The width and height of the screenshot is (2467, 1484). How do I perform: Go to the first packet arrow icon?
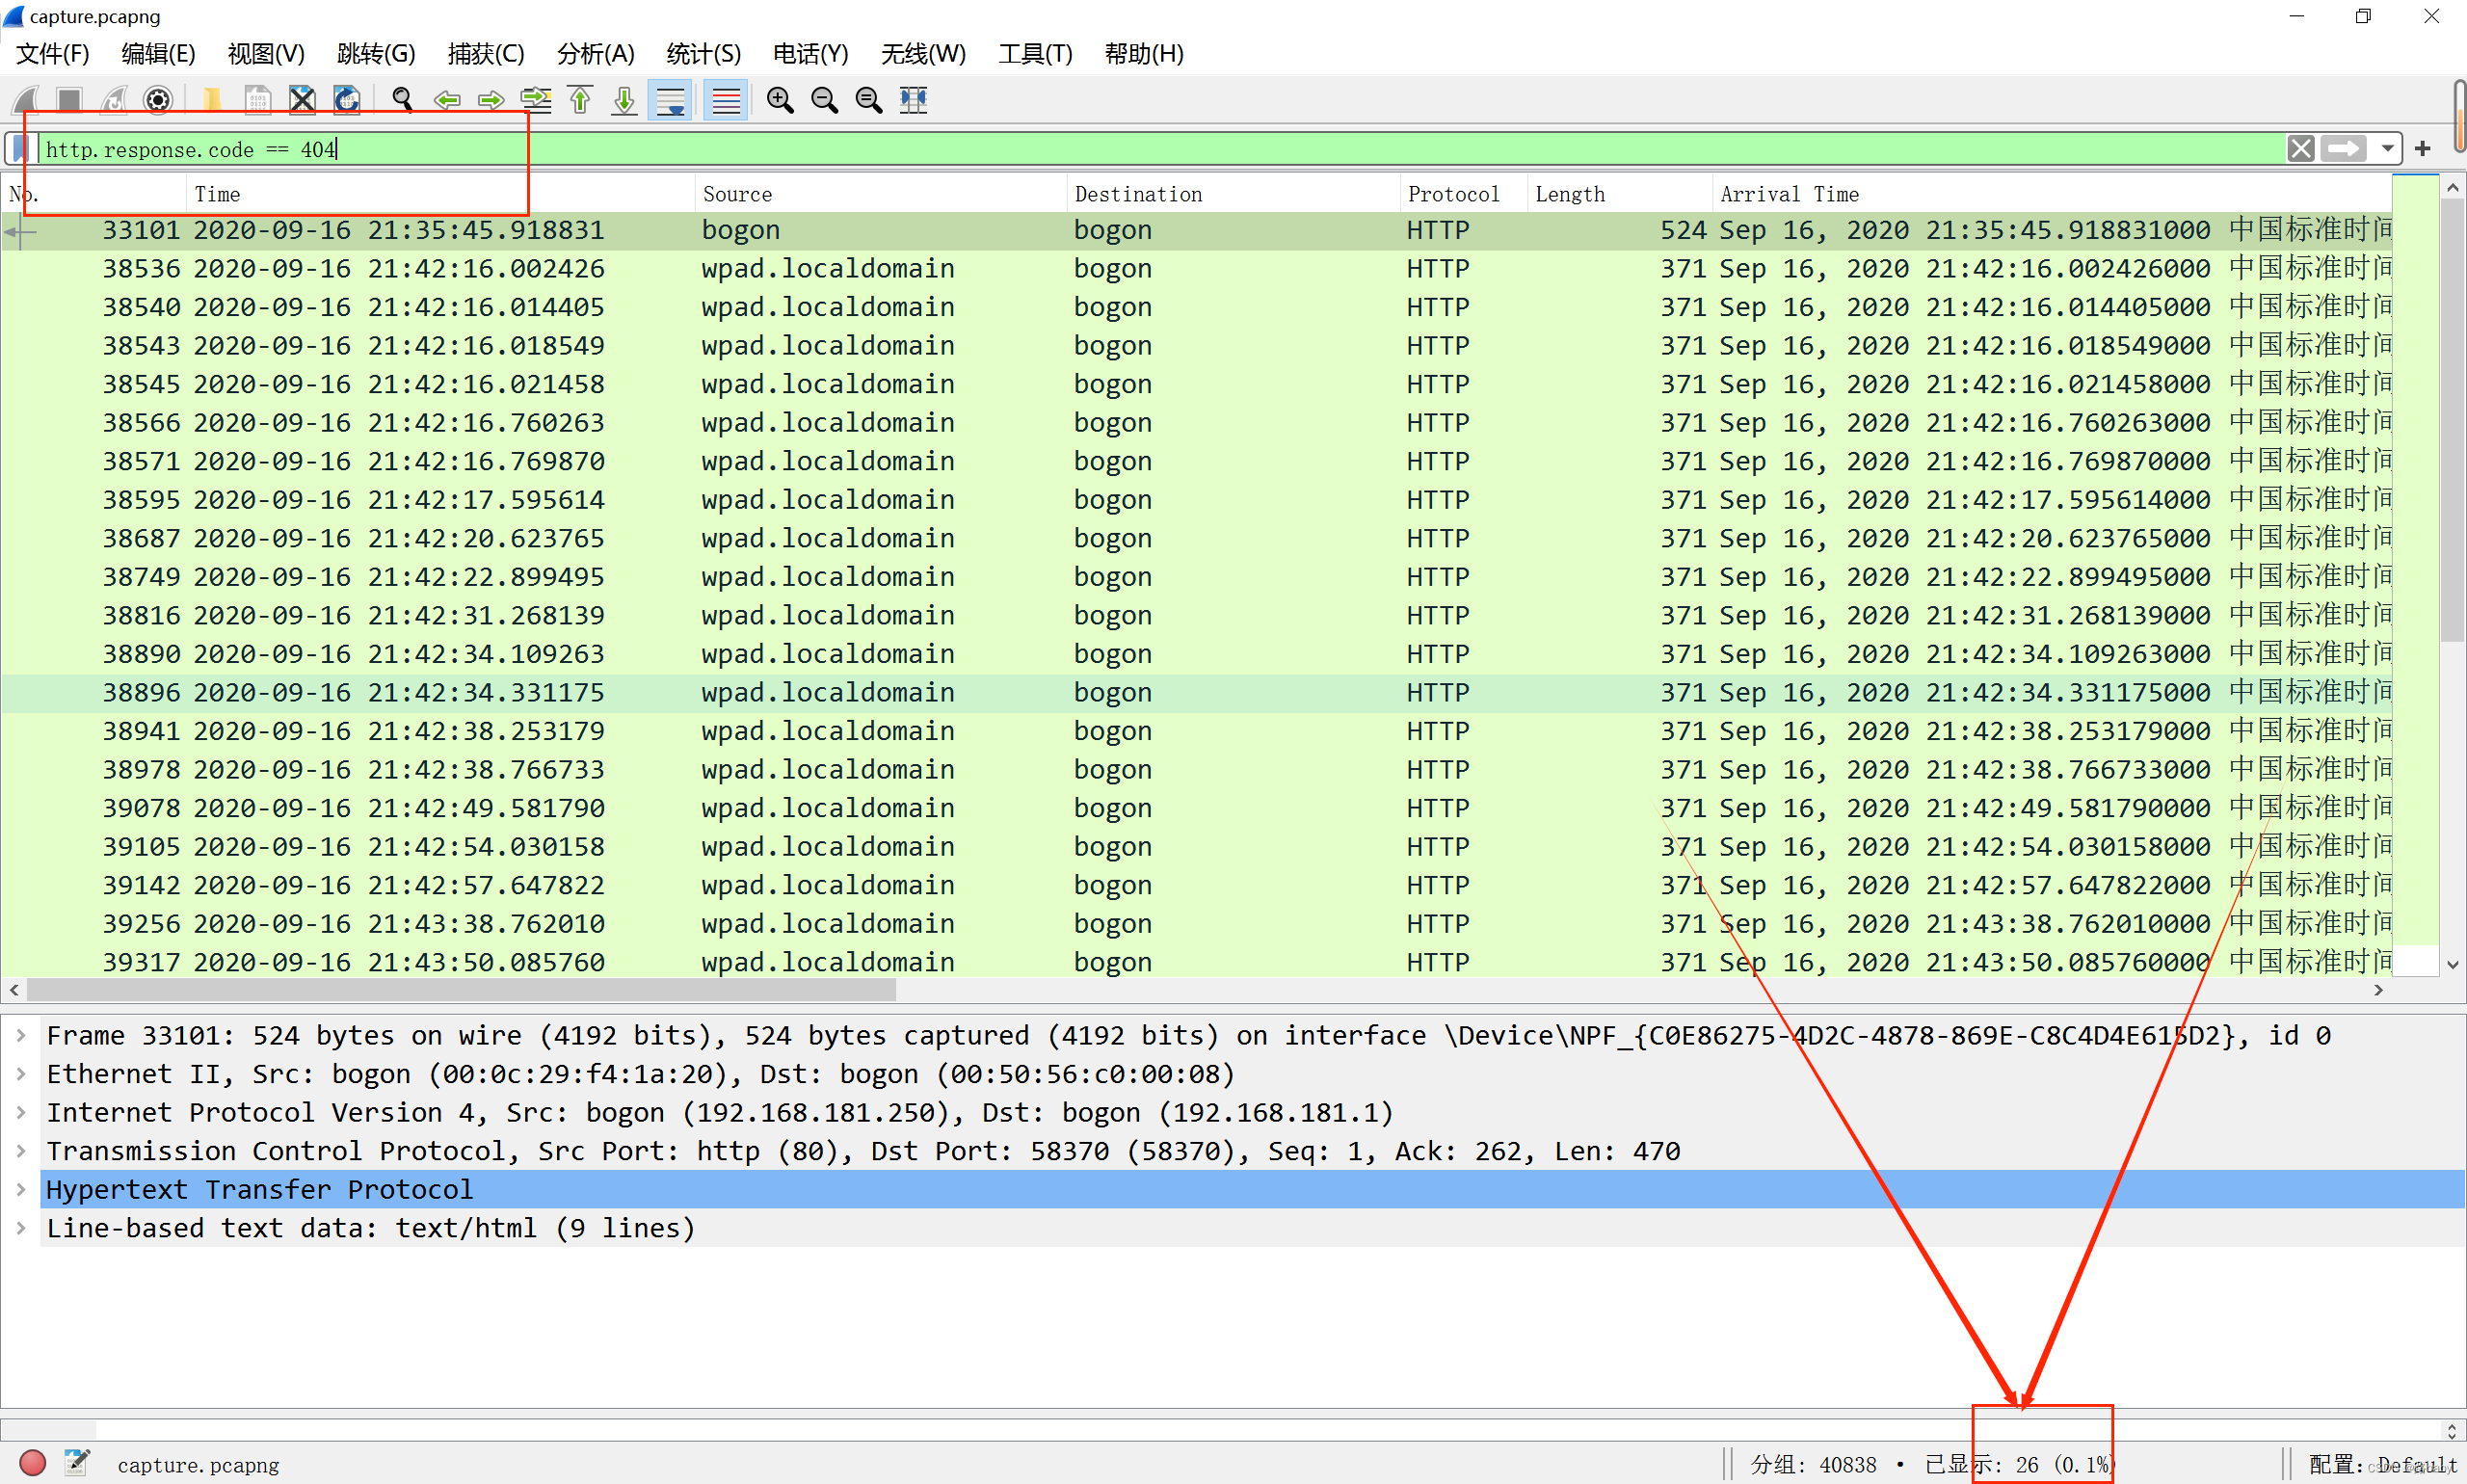point(580,100)
